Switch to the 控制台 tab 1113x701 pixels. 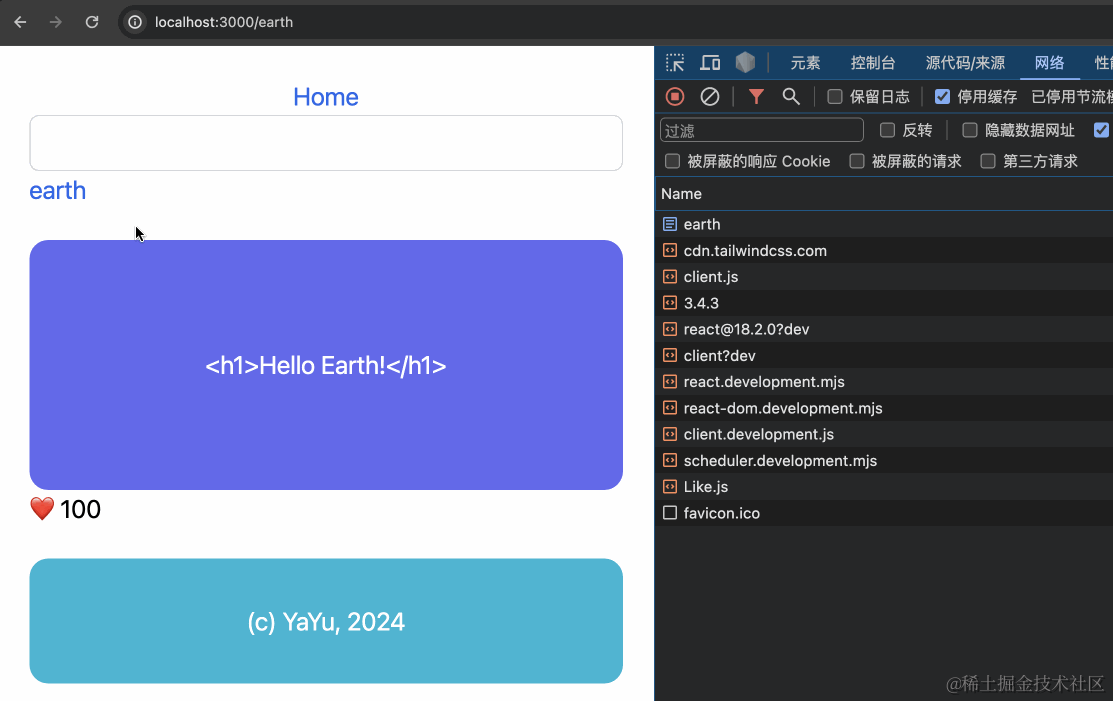click(872, 63)
